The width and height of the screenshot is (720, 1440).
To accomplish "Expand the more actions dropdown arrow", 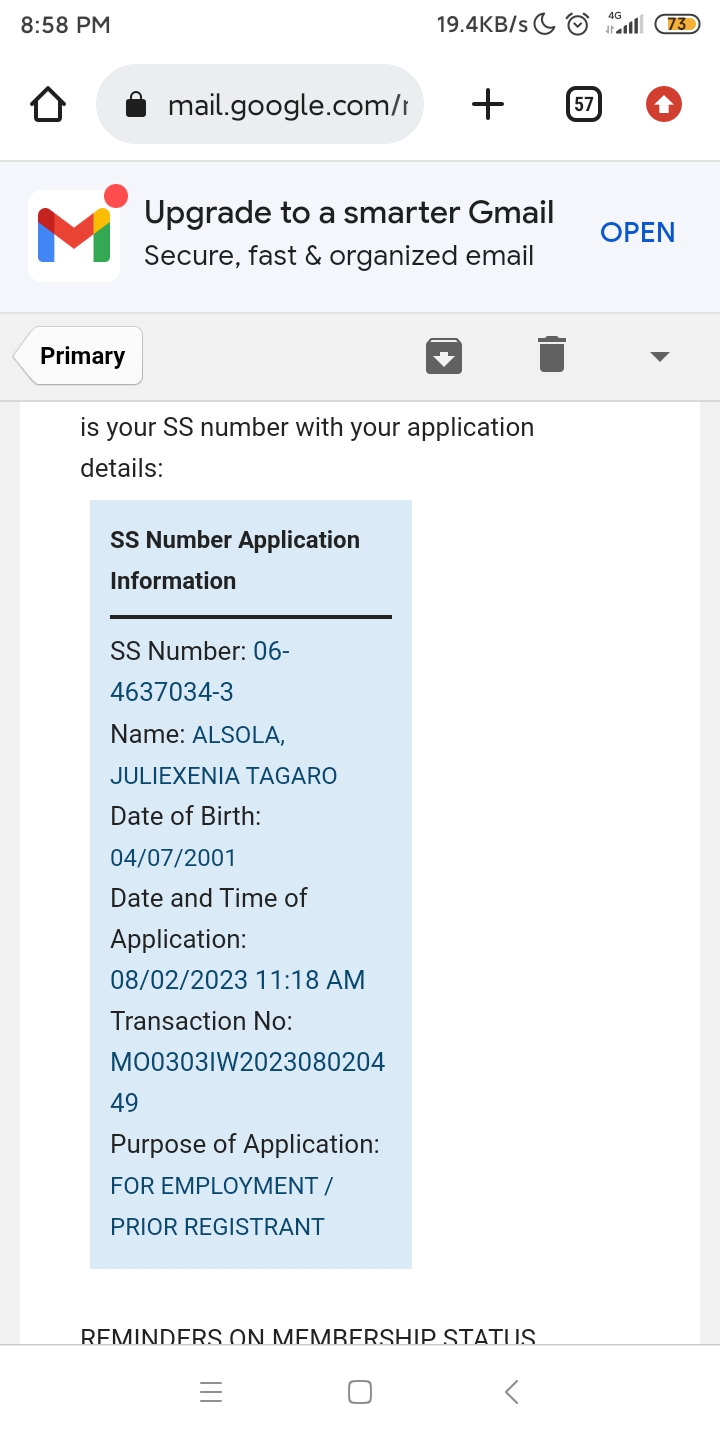I will tap(659, 356).
